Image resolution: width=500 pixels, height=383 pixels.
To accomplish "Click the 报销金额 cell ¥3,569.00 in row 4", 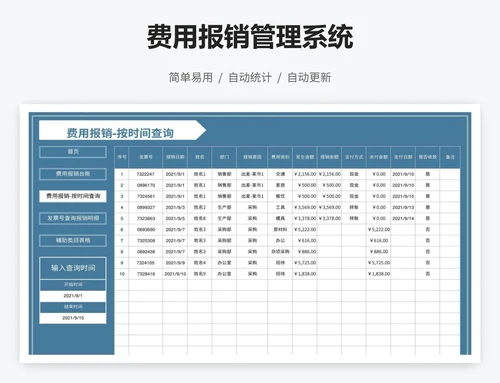I will tap(330, 207).
